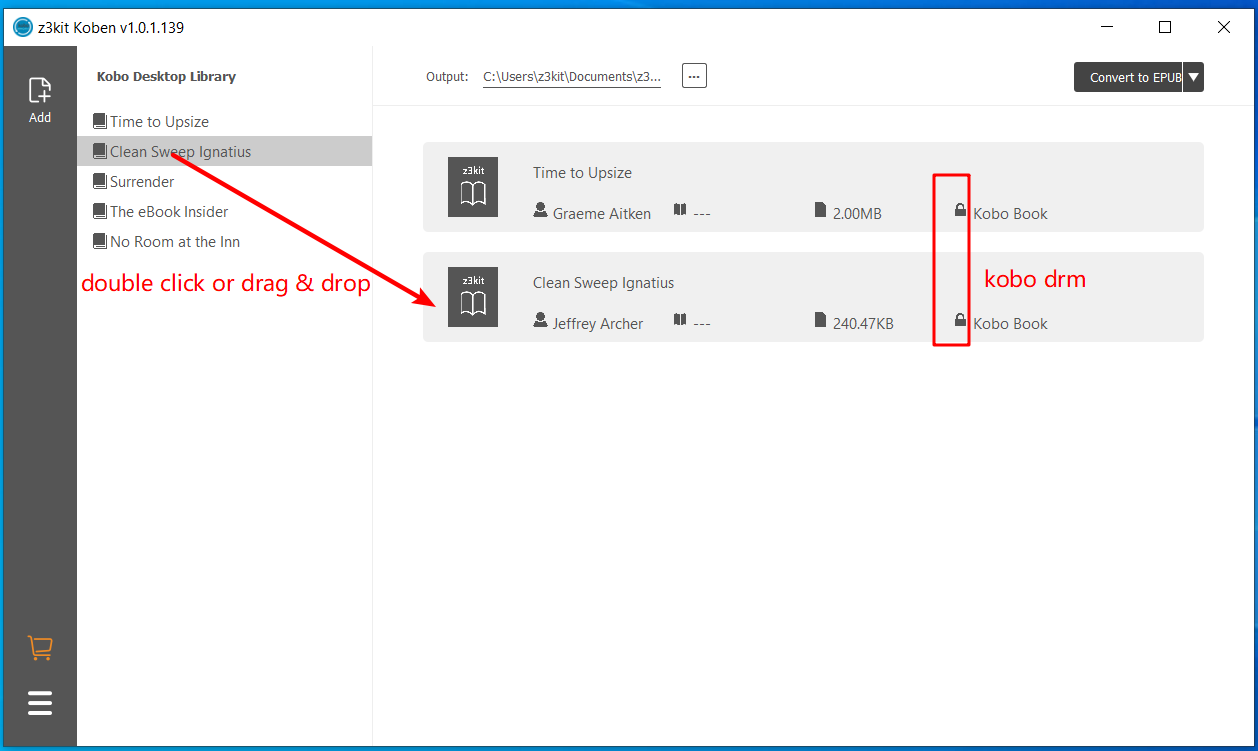Screen dimensions: 1258x751
Task: Click the Output path field
Action: pyautogui.click(x=572, y=77)
